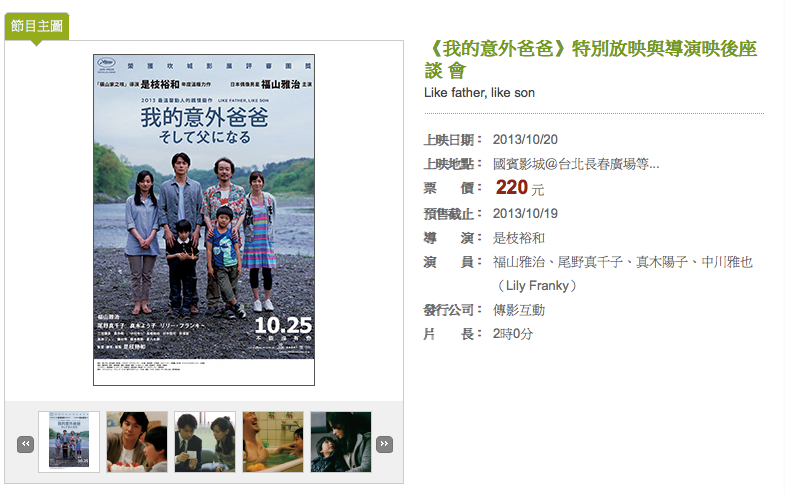Screen dimensions: 785x493
Task: Click the presale deadline 2013/10/19
Action: point(525,214)
